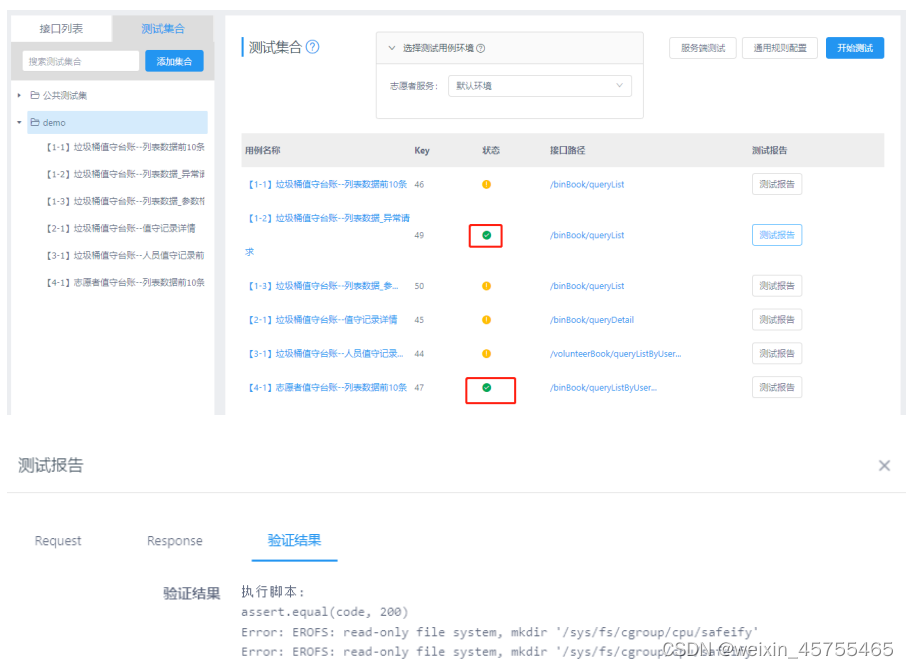The width and height of the screenshot is (909, 668).
Task: Click the orange status icon for case 【2-1】
Action: tap(486, 319)
